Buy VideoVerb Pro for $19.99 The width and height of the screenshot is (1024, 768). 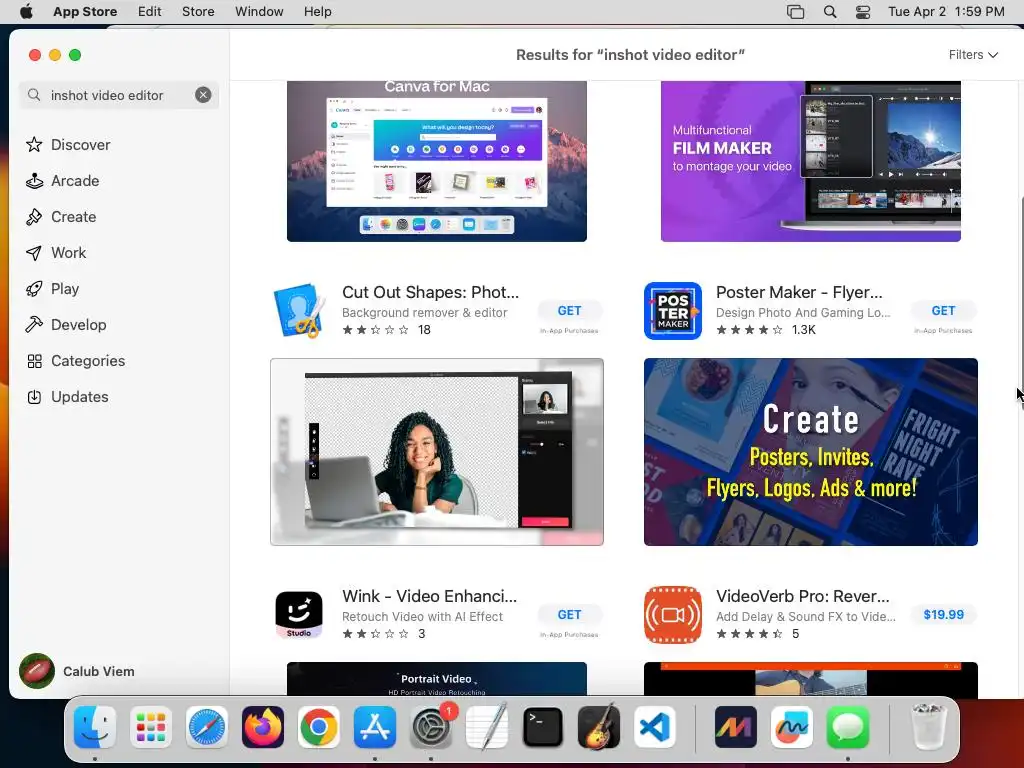point(943,615)
